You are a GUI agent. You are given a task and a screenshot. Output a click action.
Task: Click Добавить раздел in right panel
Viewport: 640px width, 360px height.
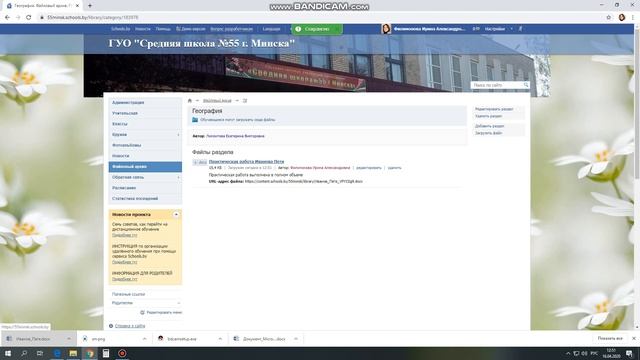pos(489,126)
